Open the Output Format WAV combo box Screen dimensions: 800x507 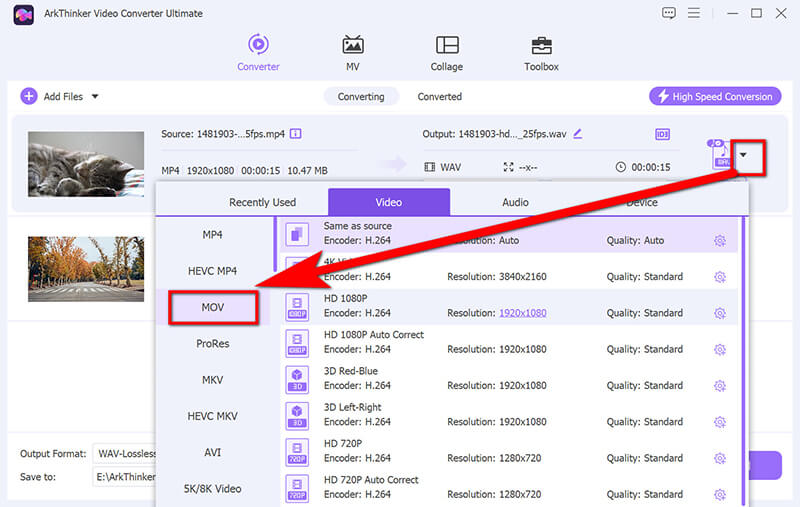coord(125,453)
